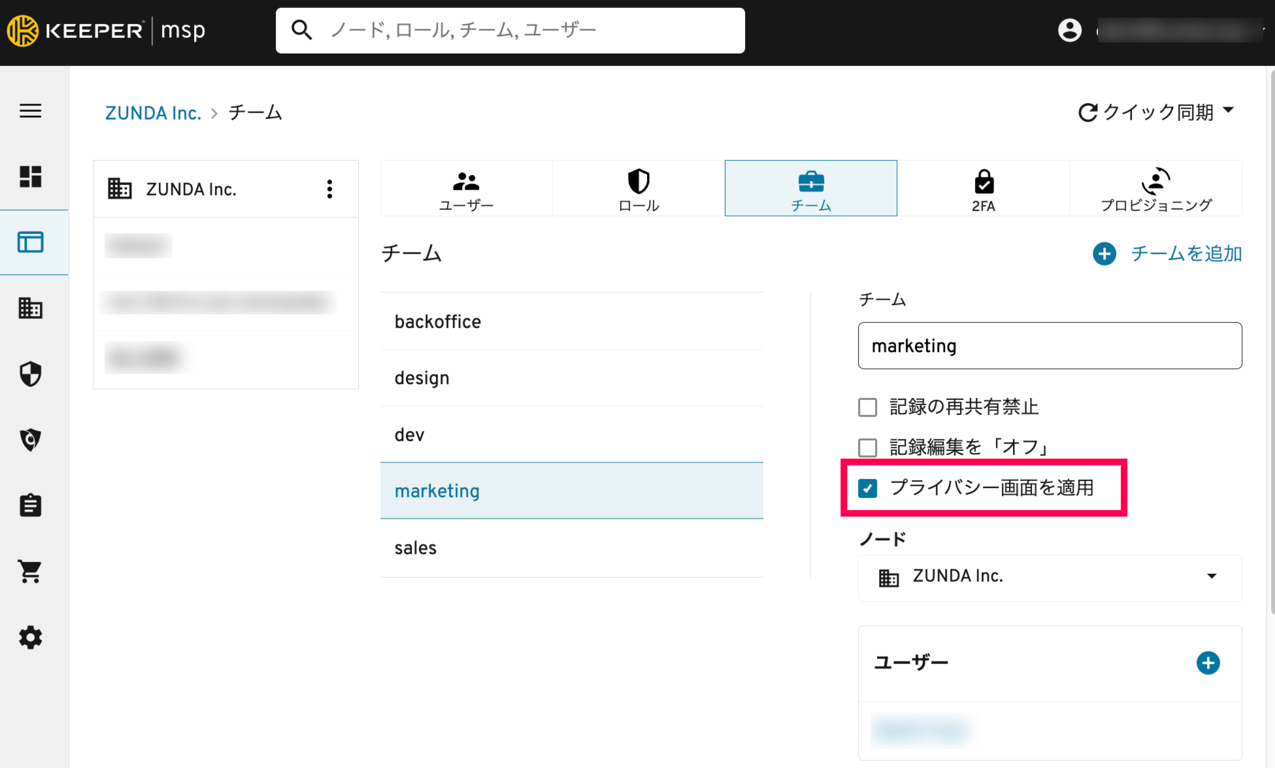This screenshot has width=1275, height=768.
Task: Click the plus icon to add a user
Action: click(1208, 663)
